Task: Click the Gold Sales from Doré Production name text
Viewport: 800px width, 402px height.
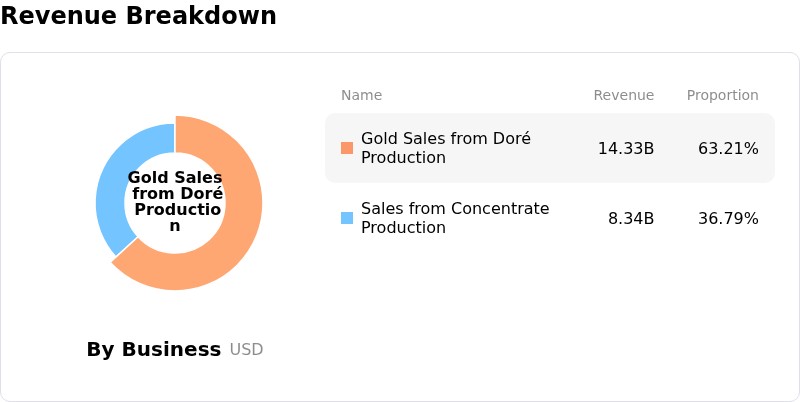Action: pos(446,148)
